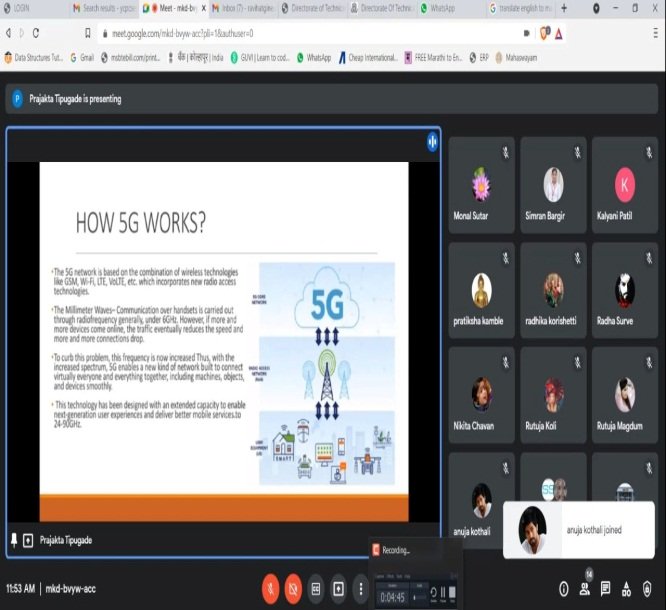Expand the circular dropdown in the tab strip
Screen dimensions: 666x610
[596, 8]
